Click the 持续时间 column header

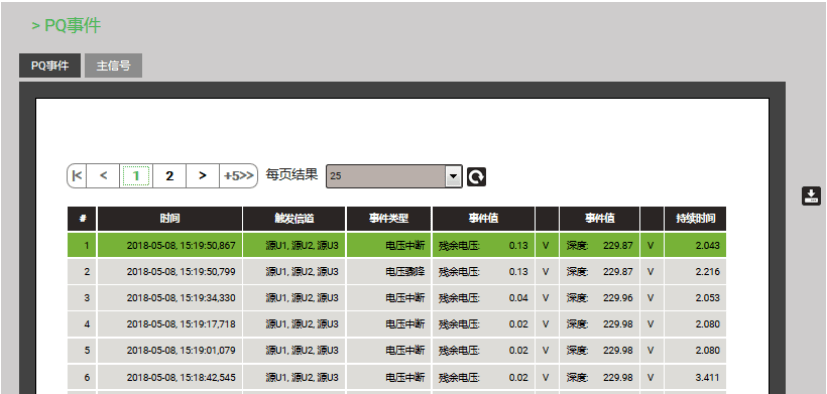[x=695, y=218]
